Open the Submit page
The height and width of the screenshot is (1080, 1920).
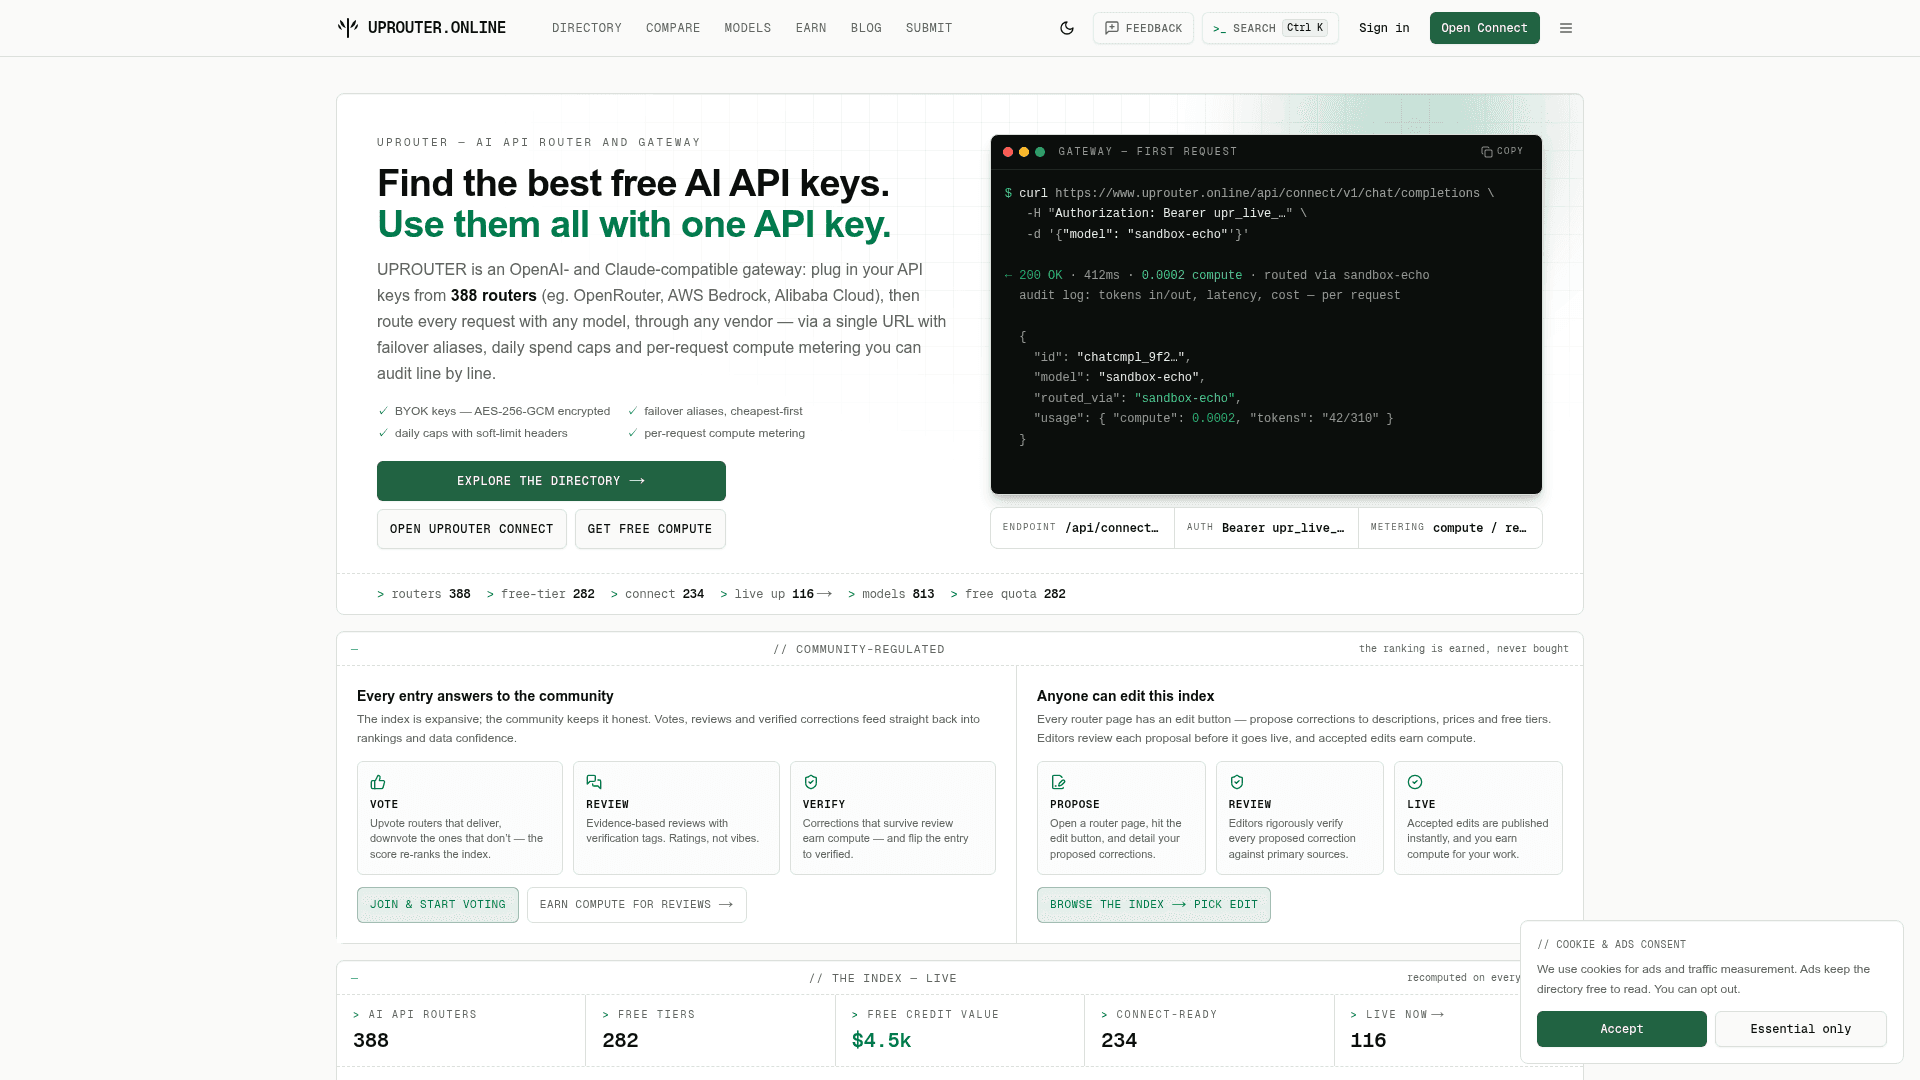coord(929,28)
